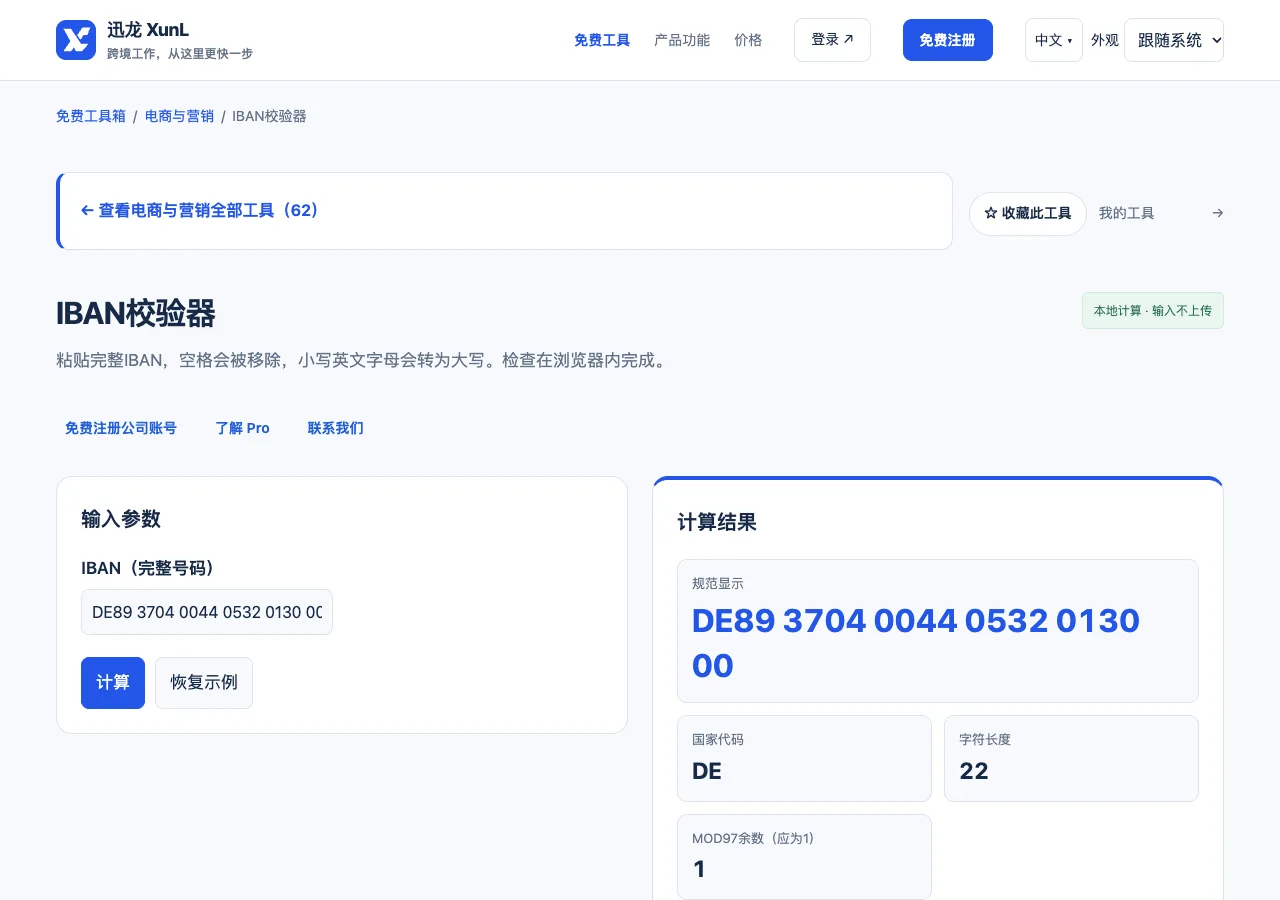Open 免费注册公司账号 link

[121, 428]
